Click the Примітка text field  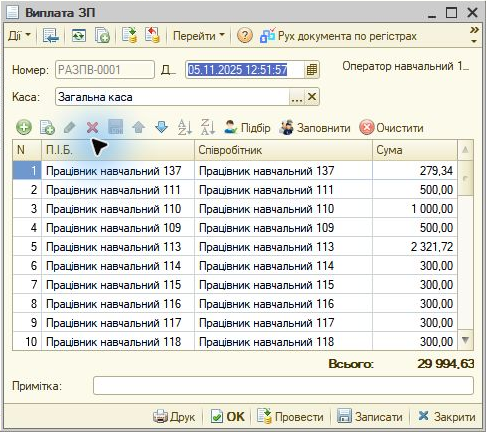283,386
